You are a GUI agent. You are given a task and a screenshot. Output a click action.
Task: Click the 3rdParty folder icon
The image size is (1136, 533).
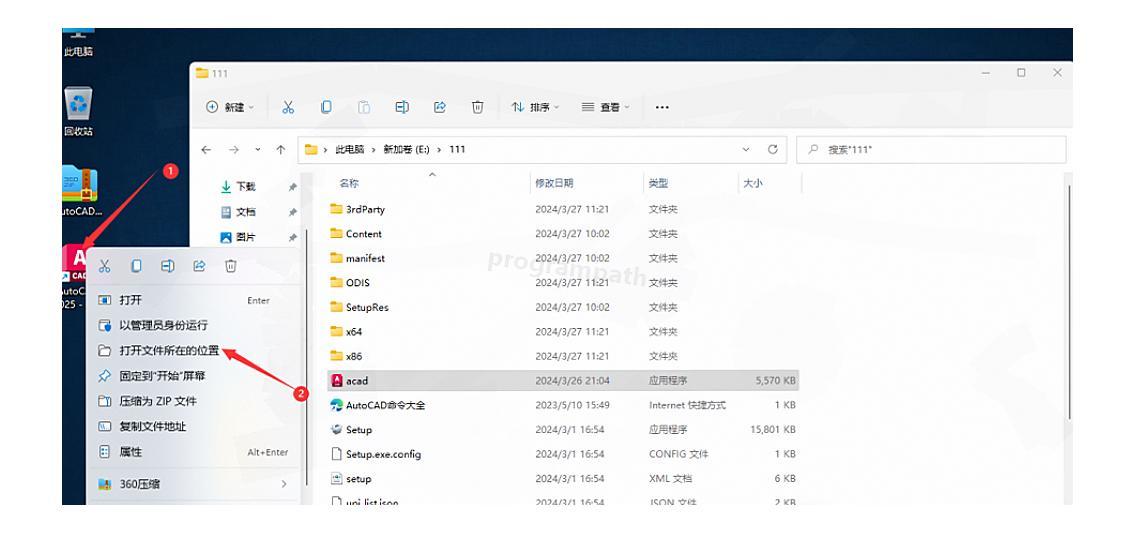click(x=336, y=209)
